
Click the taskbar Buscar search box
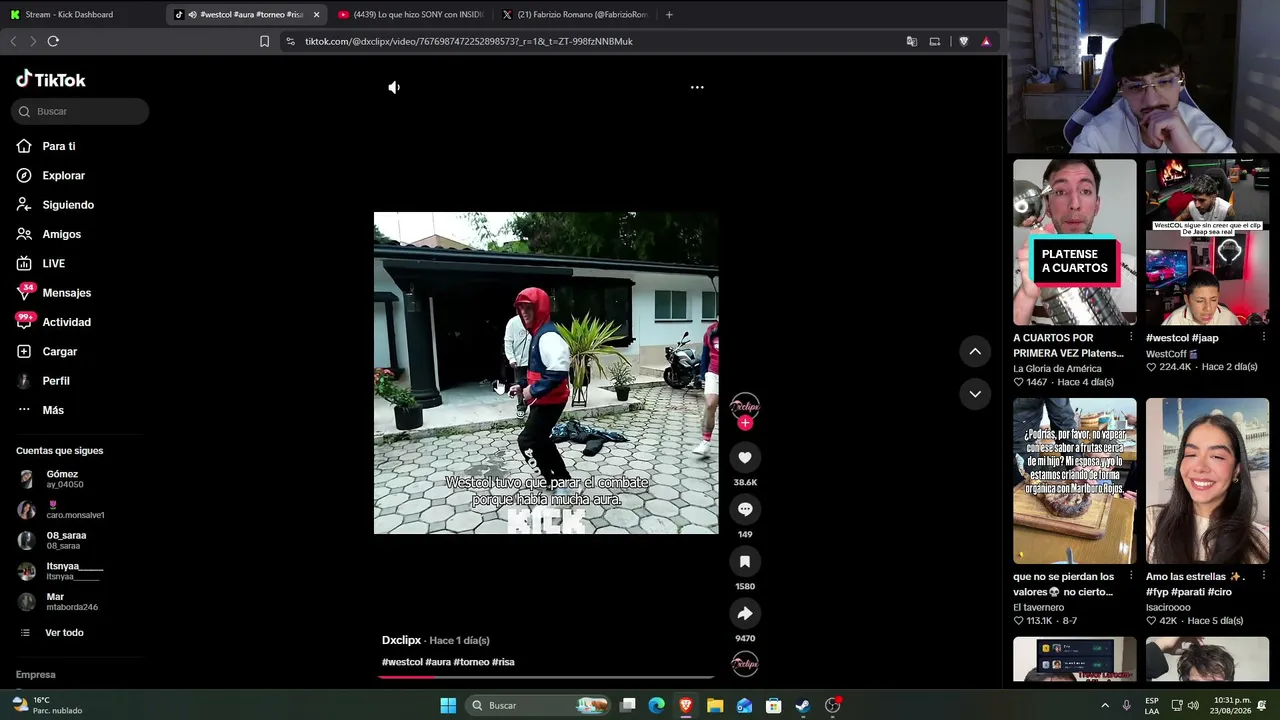click(539, 705)
